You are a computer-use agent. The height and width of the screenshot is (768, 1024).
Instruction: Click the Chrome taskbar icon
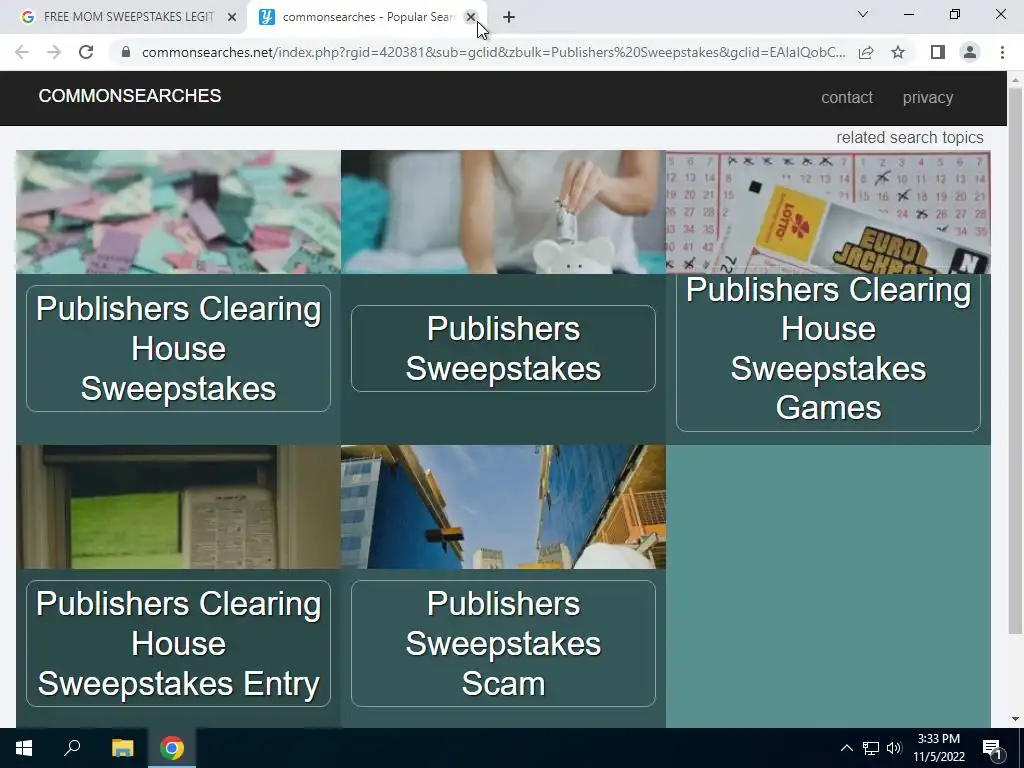tap(172, 748)
